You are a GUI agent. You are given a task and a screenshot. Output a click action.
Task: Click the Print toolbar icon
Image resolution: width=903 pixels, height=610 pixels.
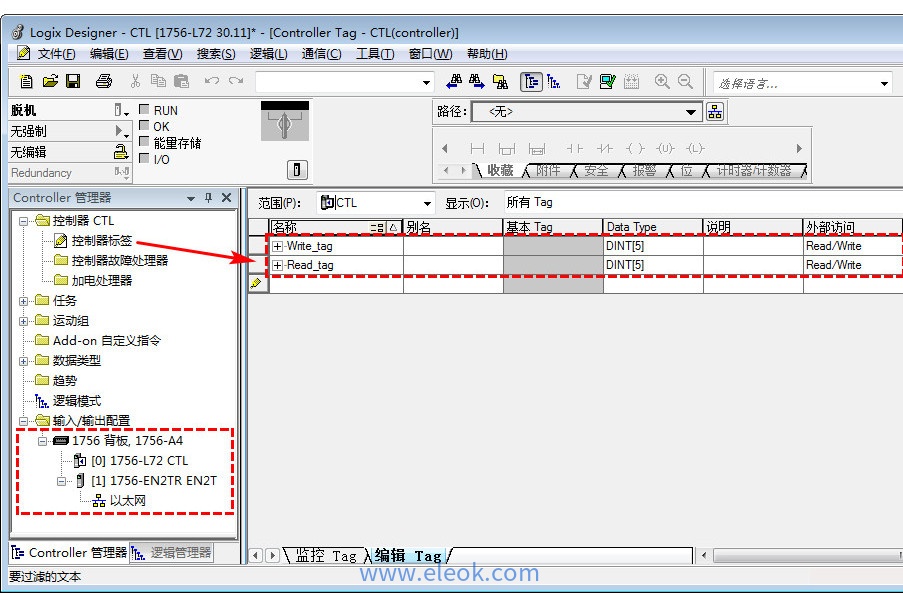pyautogui.click(x=103, y=82)
